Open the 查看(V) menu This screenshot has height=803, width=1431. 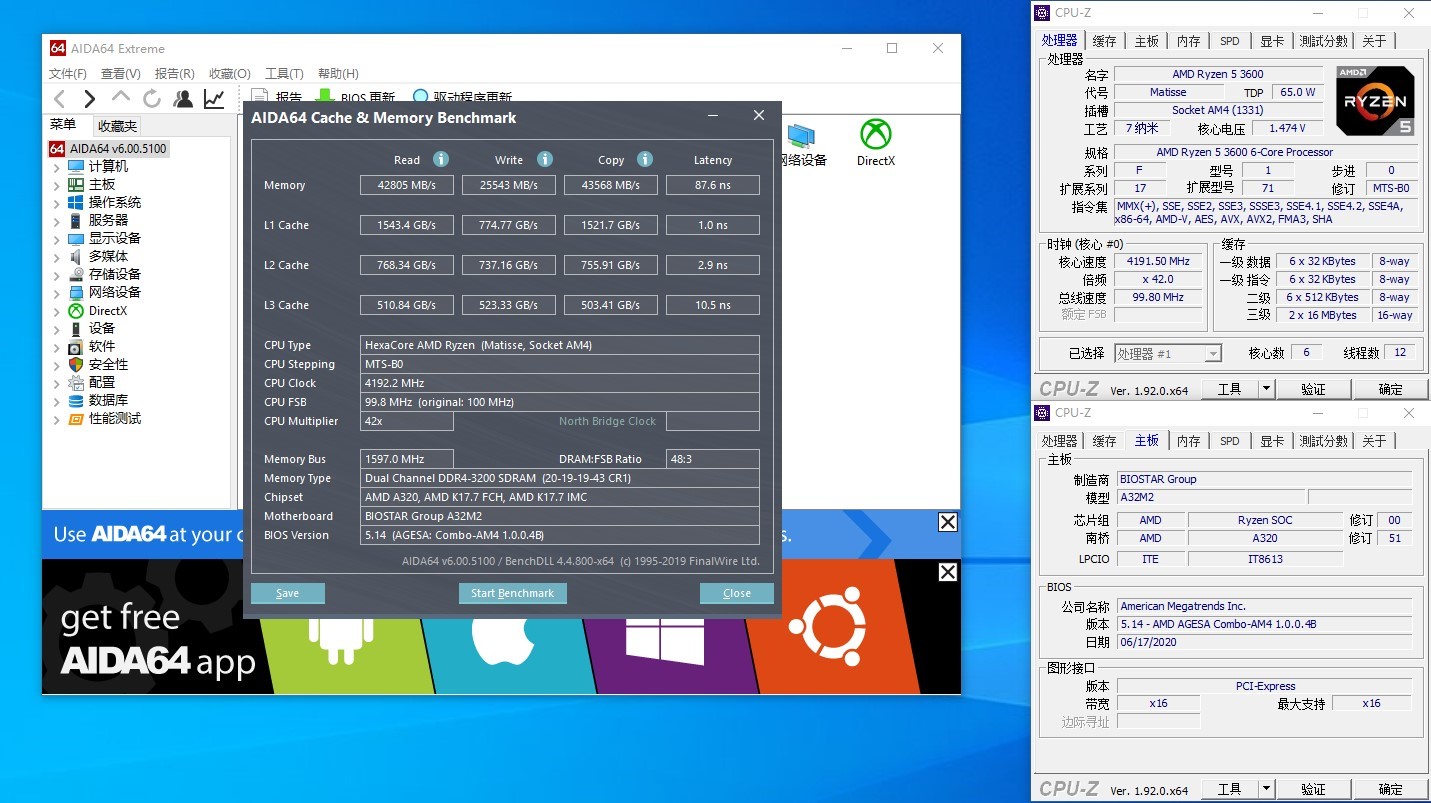pyautogui.click(x=120, y=73)
